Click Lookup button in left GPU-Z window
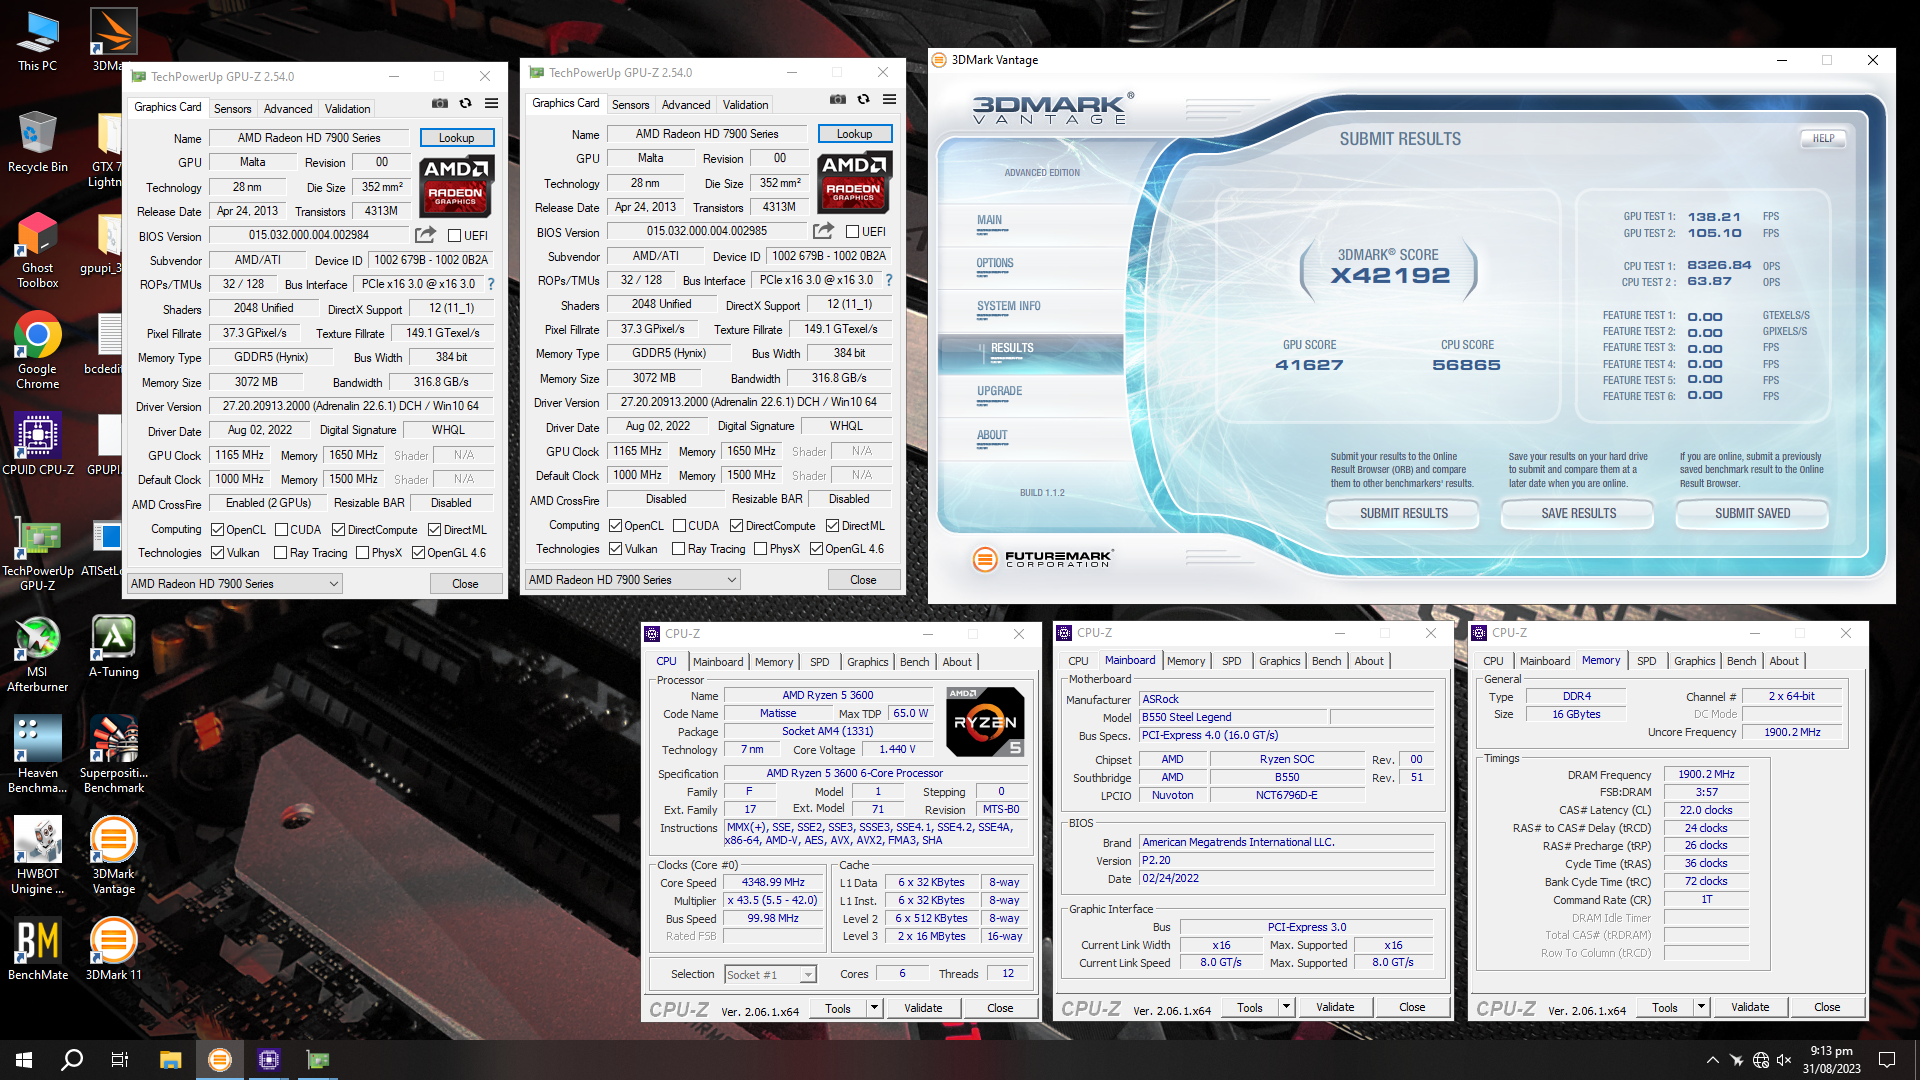The image size is (1920, 1080). tap(456, 138)
